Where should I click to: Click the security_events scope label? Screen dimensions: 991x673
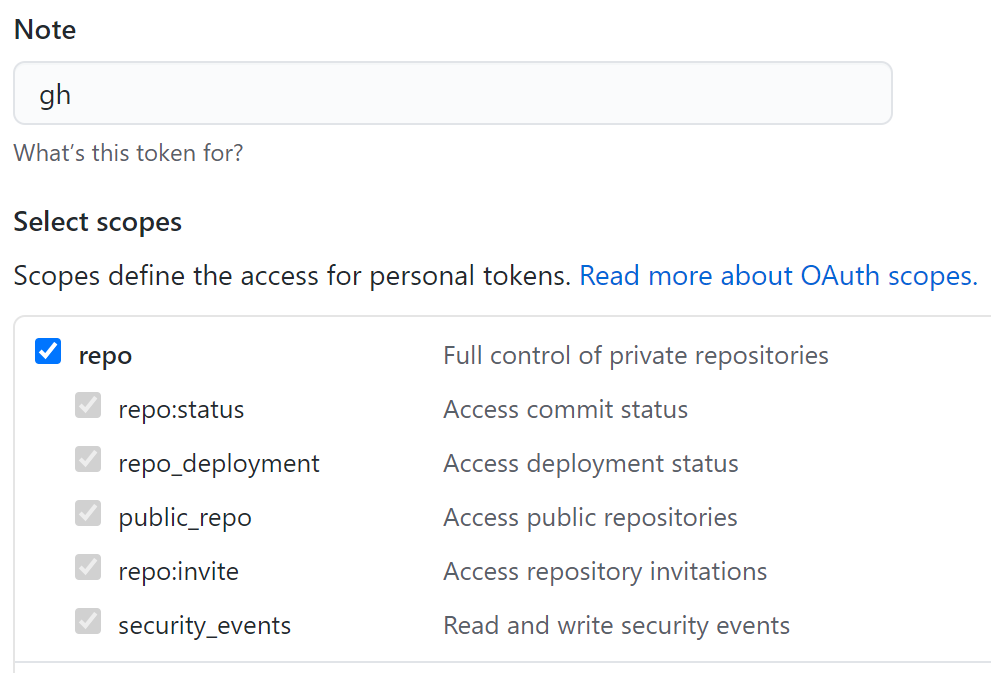pyautogui.click(x=204, y=625)
